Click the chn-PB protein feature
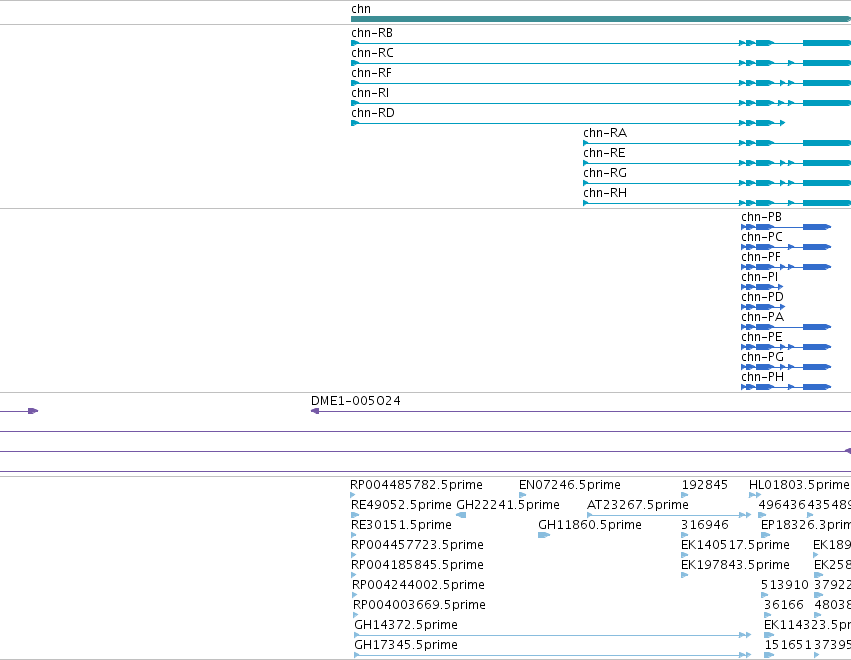Screen dimensions: 851x660 tap(786, 227)
